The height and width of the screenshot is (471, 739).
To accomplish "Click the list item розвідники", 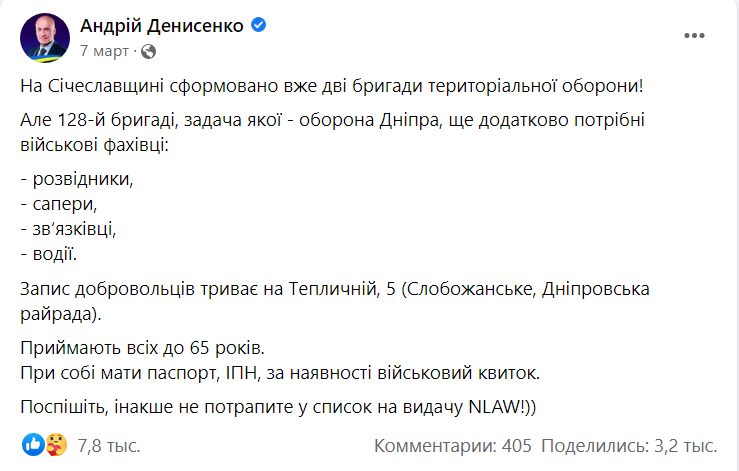I will click(77, 179).
